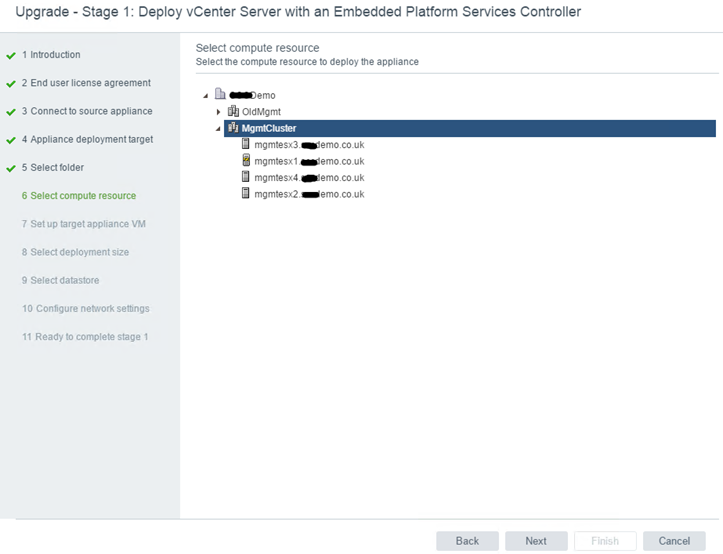Click the host icon for mgmtesx4
The width and height of the screenshot is (723, 554).
(x=246, y=177)
